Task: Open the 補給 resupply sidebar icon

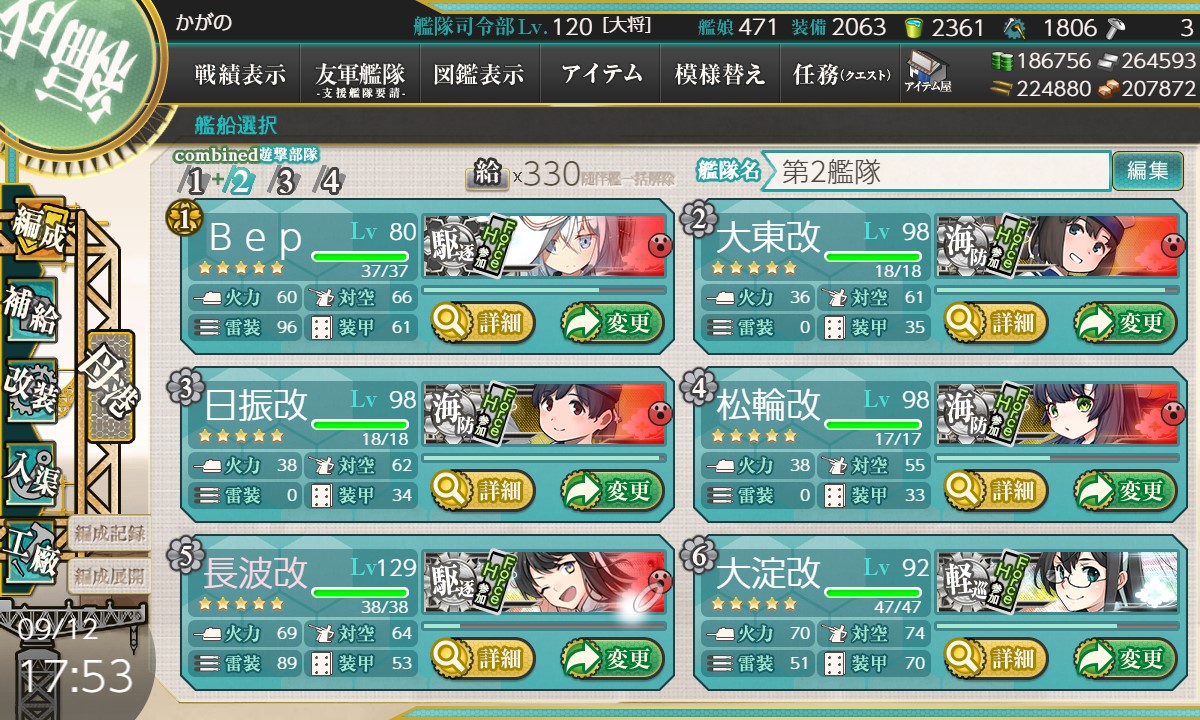Action: coord(32,311)
